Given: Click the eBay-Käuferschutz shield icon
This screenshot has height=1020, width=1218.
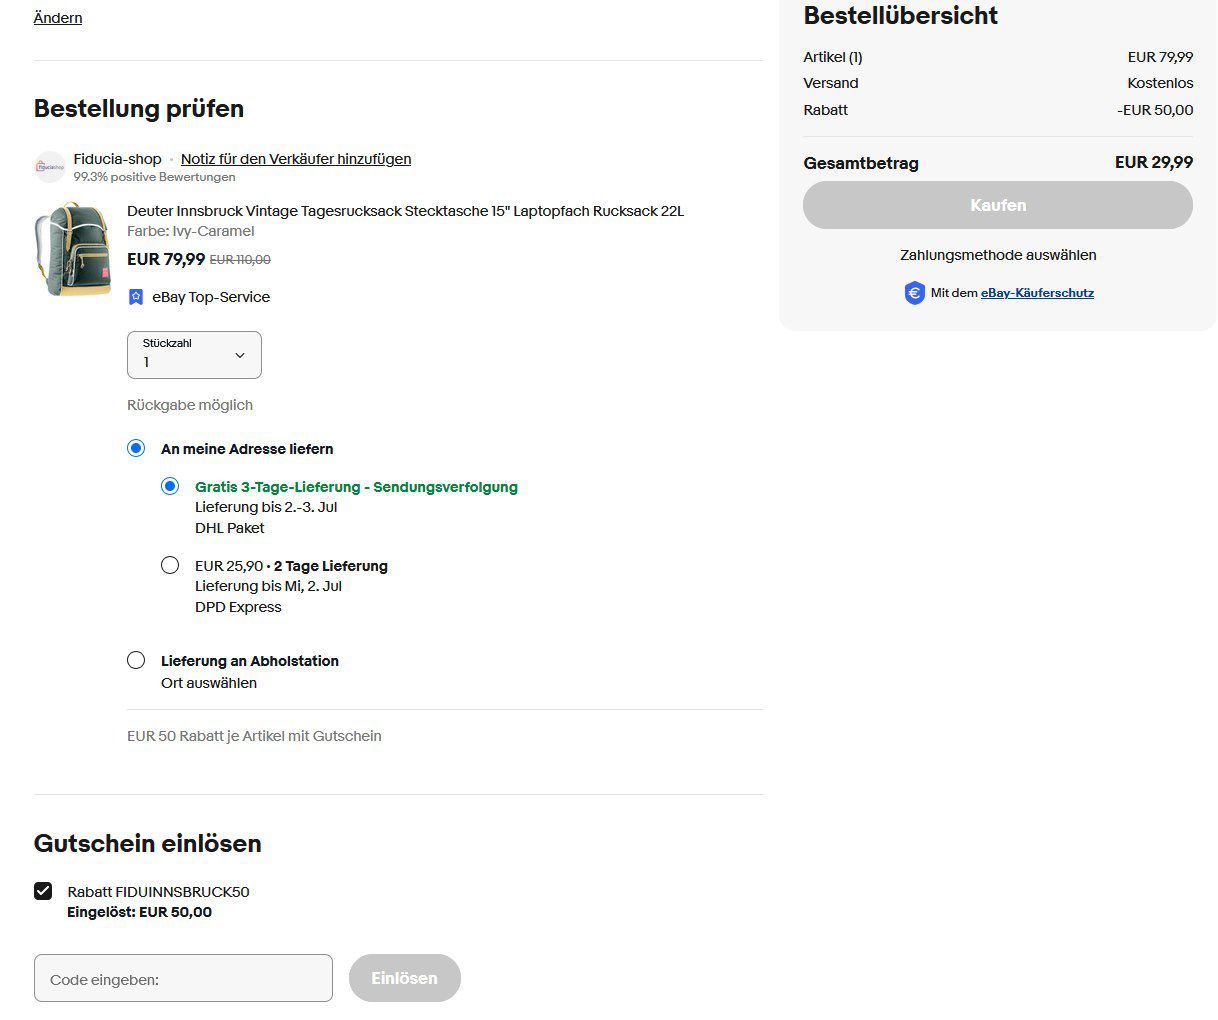Looking at the screenshot, I should pos(914,293).
